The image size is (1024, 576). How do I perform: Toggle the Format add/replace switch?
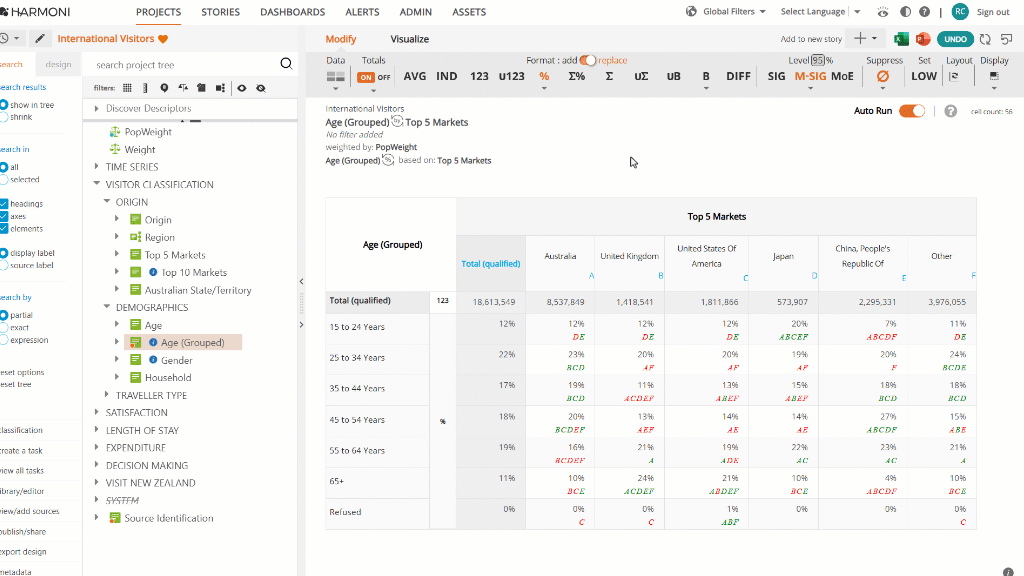coord(588,60)
